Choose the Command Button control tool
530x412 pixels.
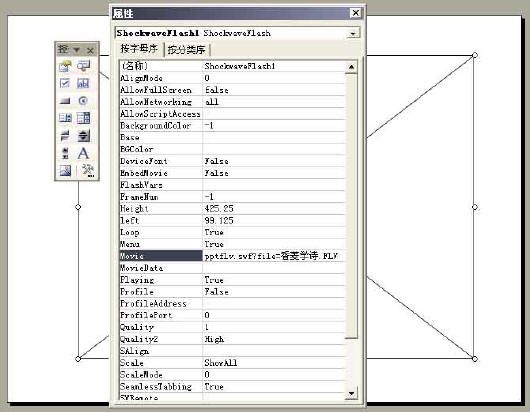point(65,101)
